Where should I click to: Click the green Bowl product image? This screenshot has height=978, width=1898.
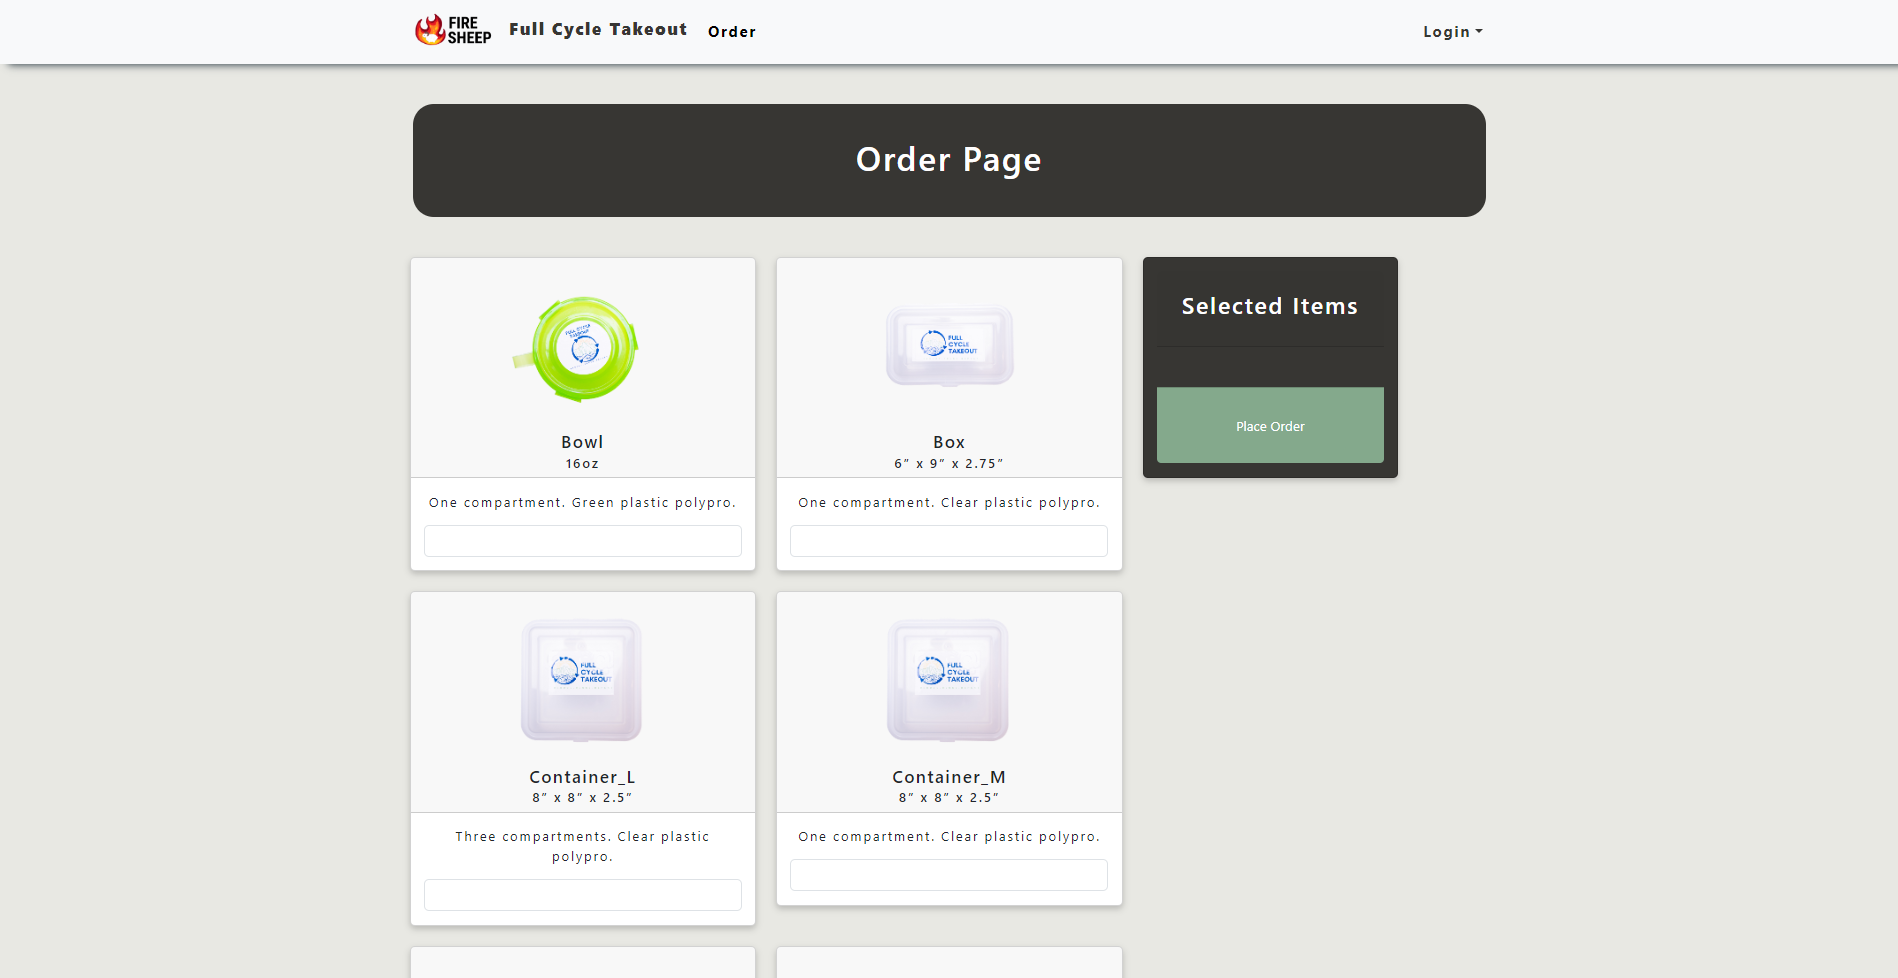581,349
